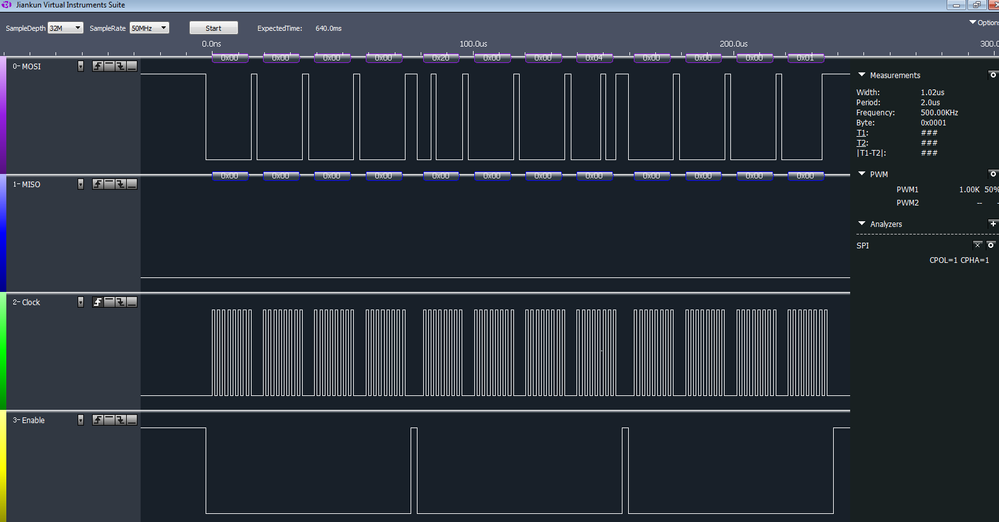
Task: Click the CPOL=1 CPHA=1 setting text
Action: (959, 260)
